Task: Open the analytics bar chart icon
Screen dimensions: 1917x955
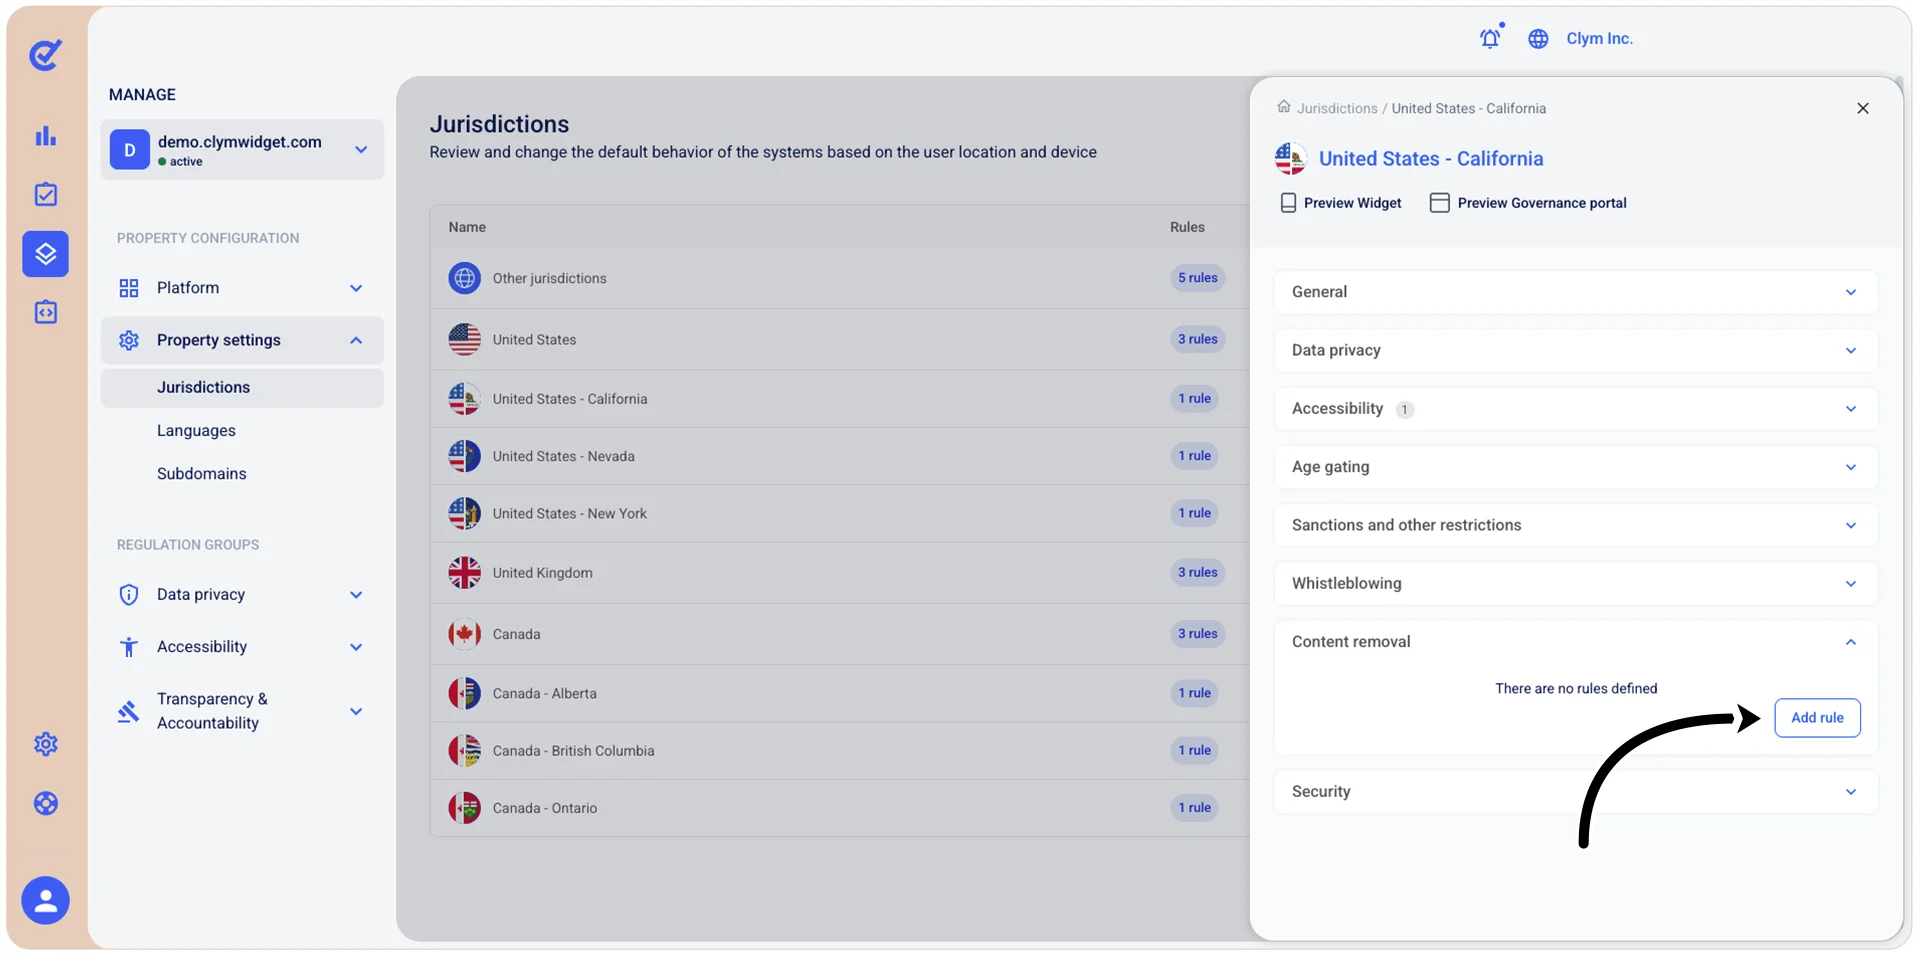Action: click(46, 136)
